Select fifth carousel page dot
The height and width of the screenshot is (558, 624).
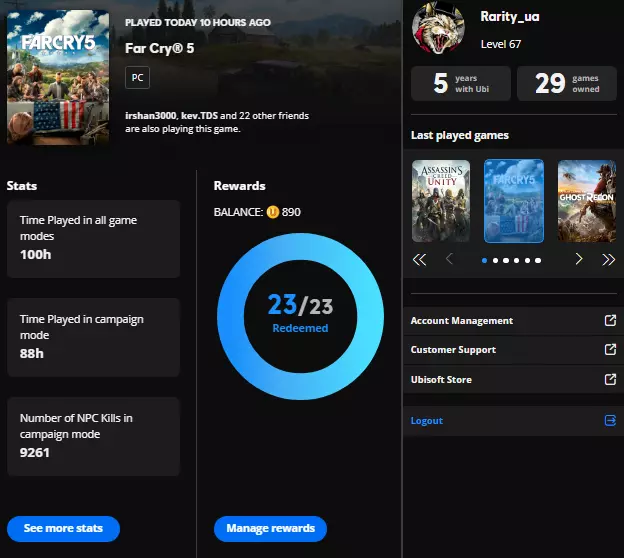pos(527,260)
